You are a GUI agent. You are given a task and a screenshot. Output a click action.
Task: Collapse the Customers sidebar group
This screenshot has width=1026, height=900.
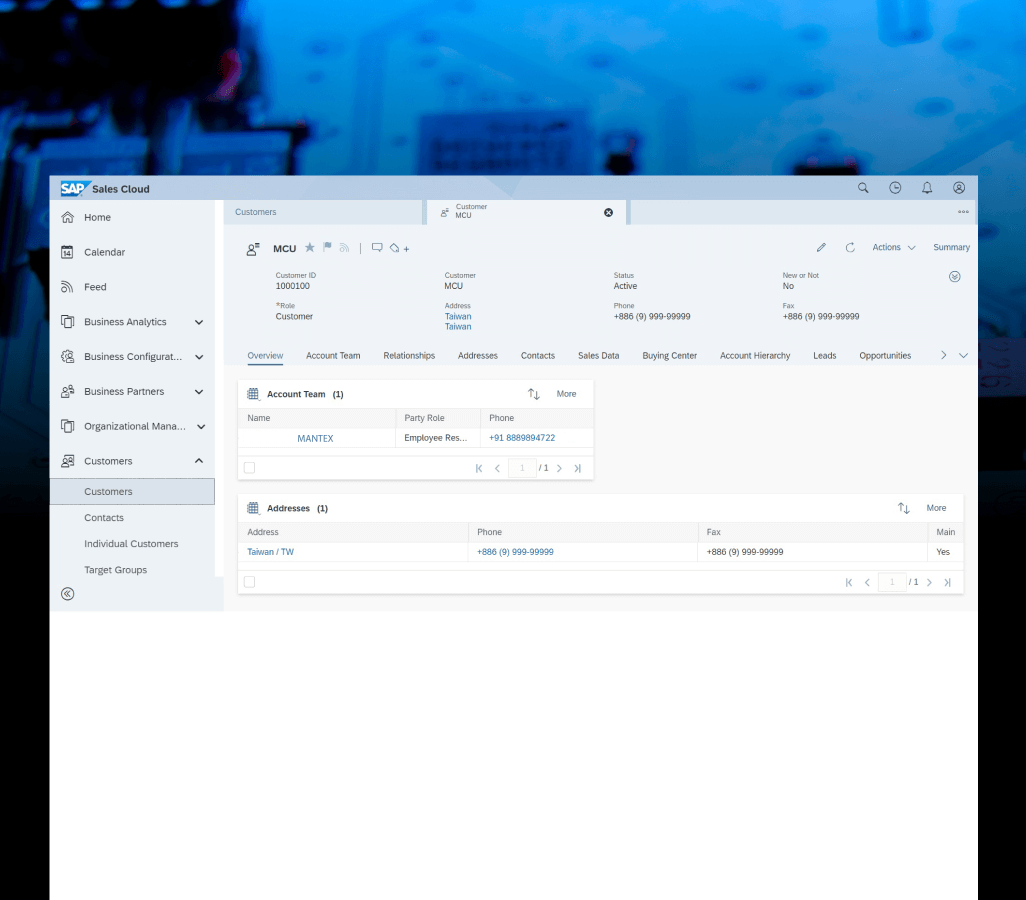(x=199, y=461)
